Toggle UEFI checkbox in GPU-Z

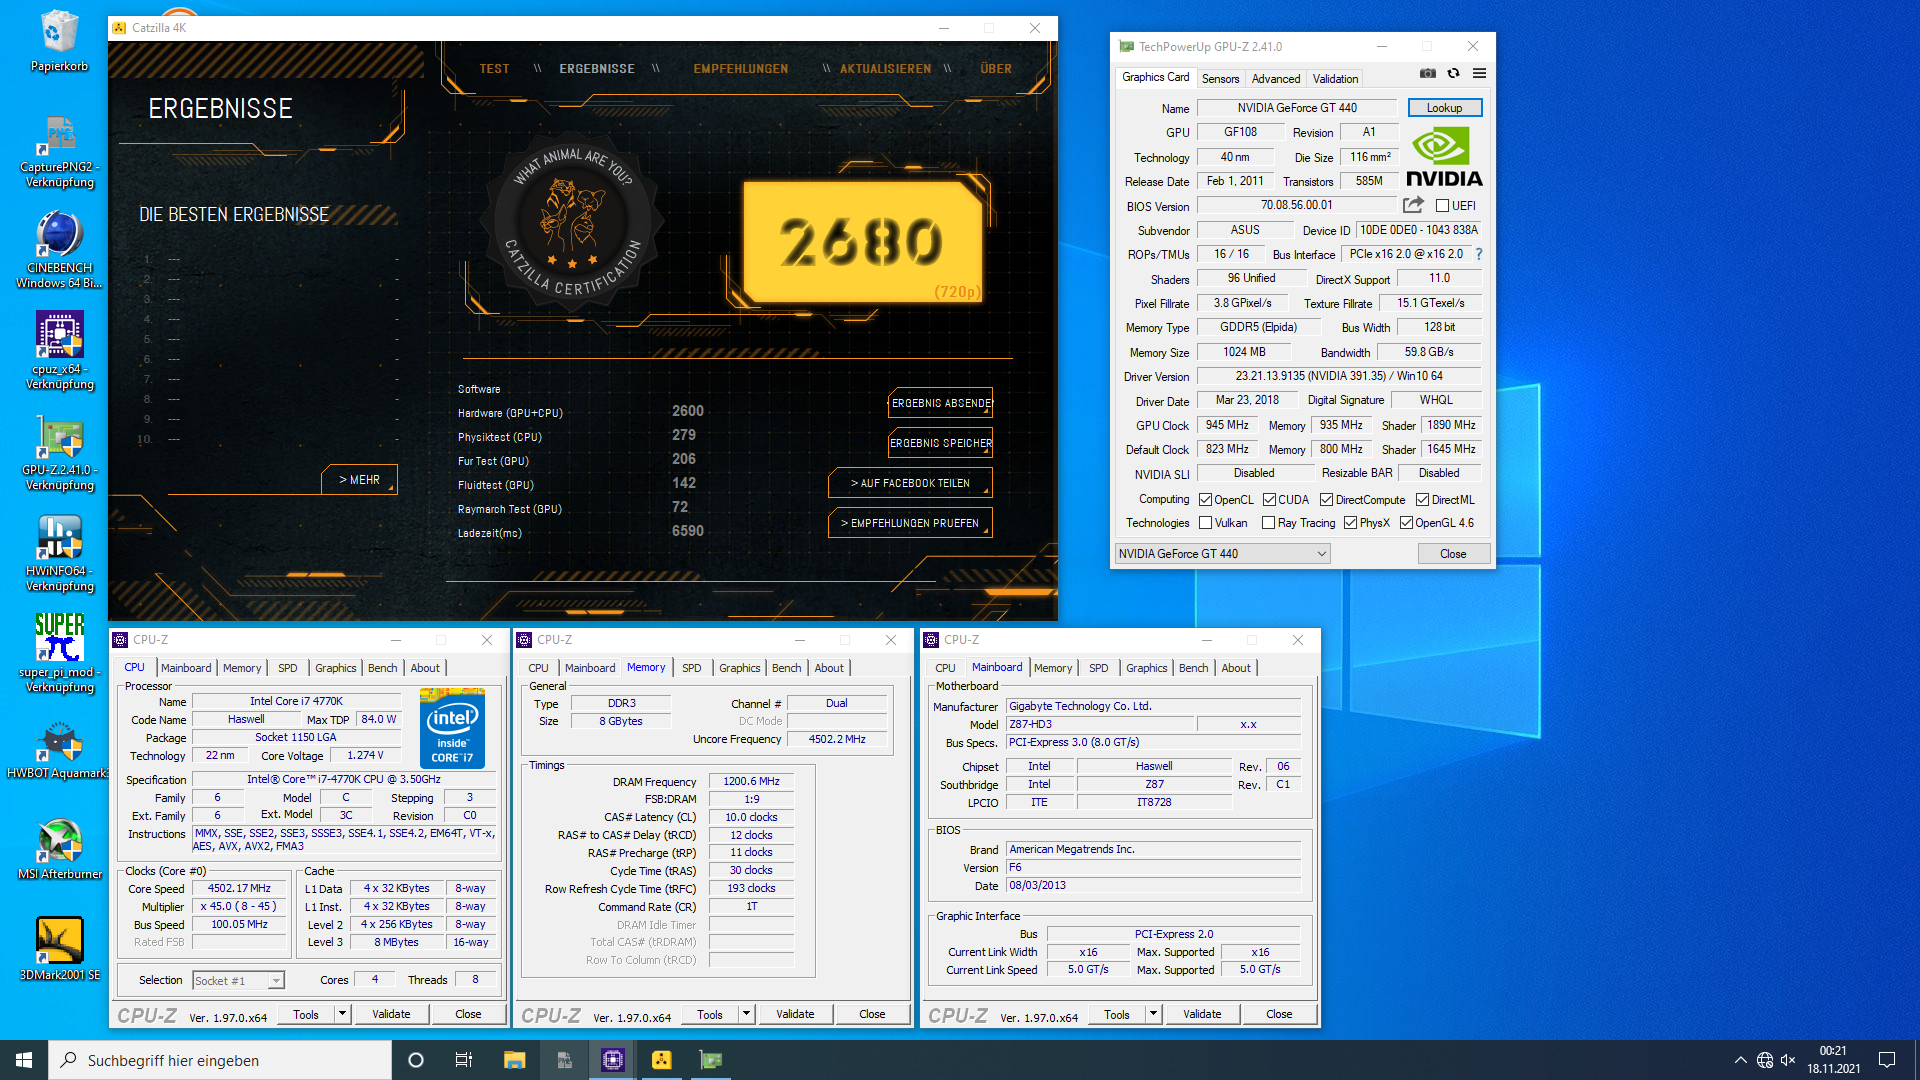[1442, 206]
